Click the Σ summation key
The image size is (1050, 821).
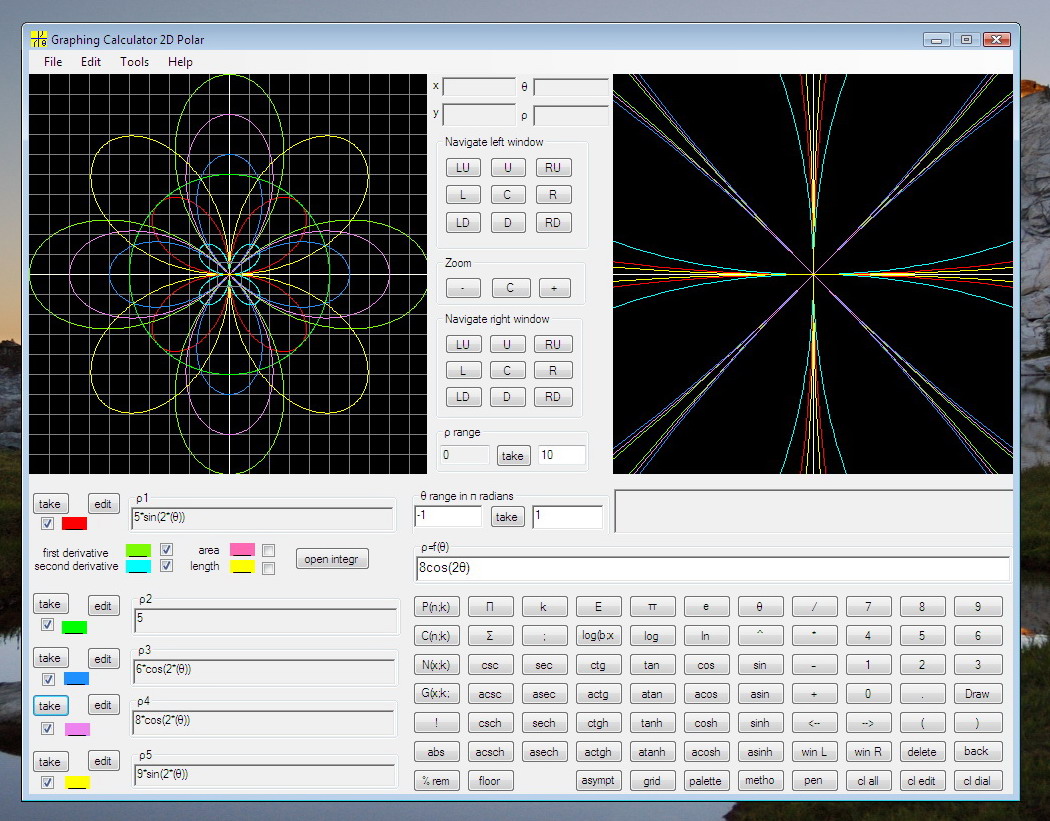point(490,636)
